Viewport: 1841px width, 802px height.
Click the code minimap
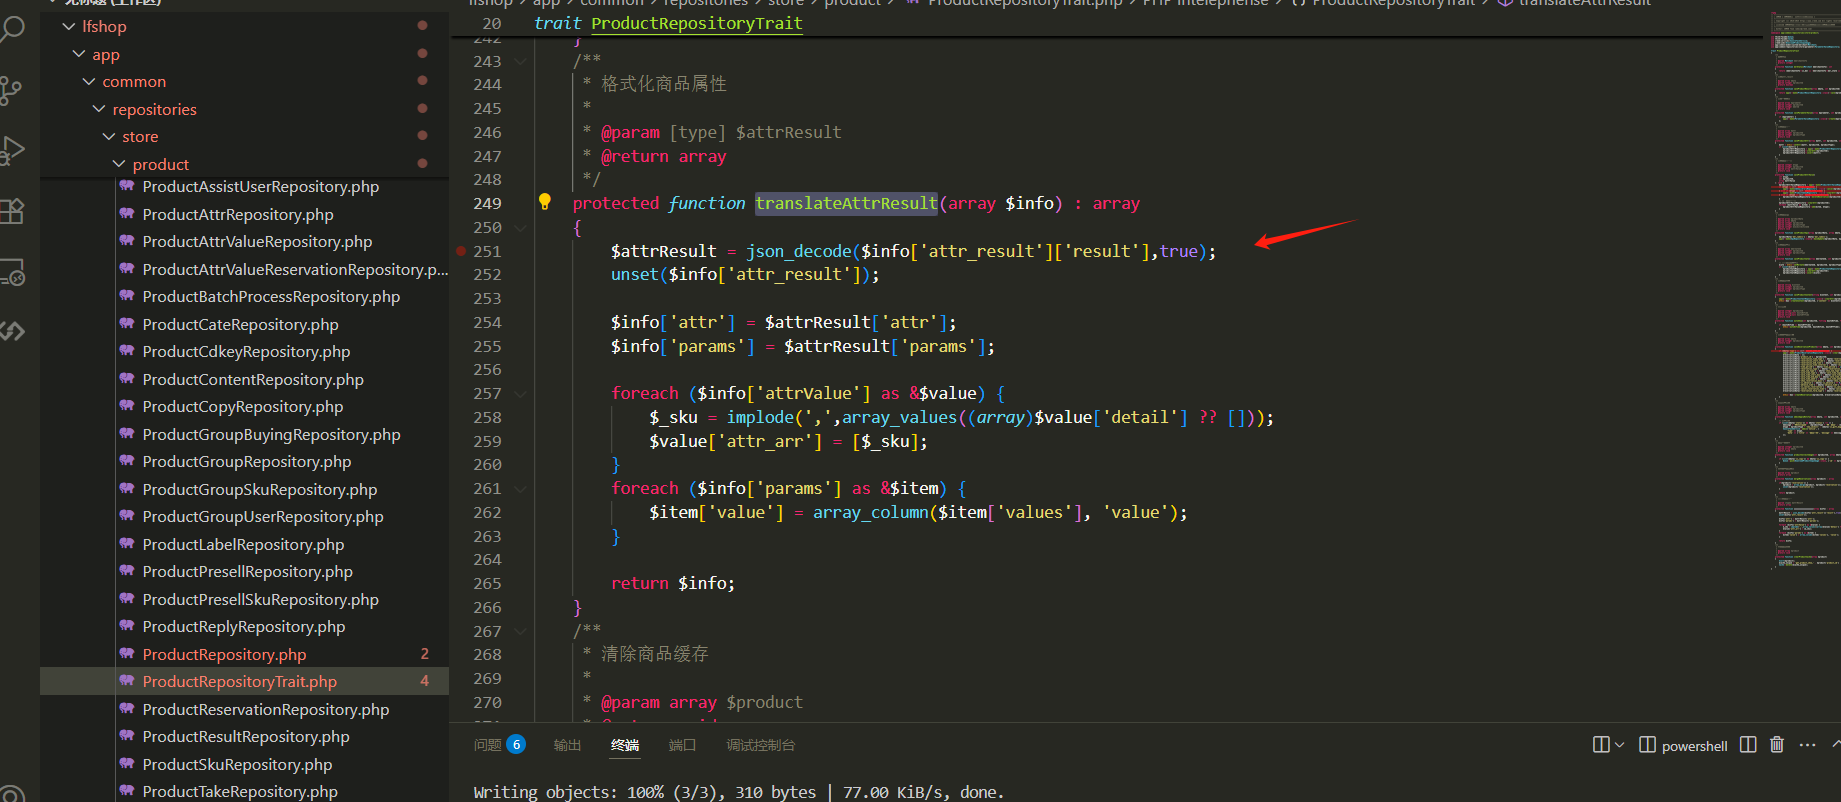(1804, 290)
